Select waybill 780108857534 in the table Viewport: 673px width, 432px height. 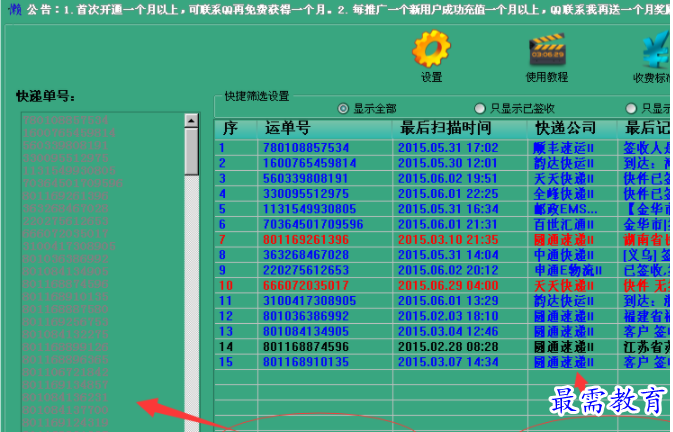306,148
